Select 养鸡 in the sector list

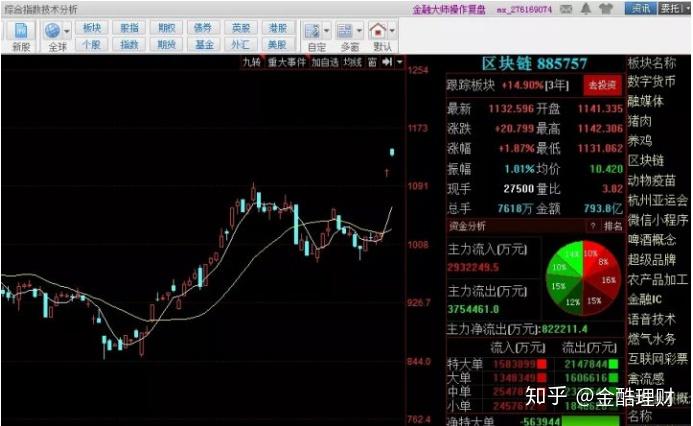click(x=640, y=141)
